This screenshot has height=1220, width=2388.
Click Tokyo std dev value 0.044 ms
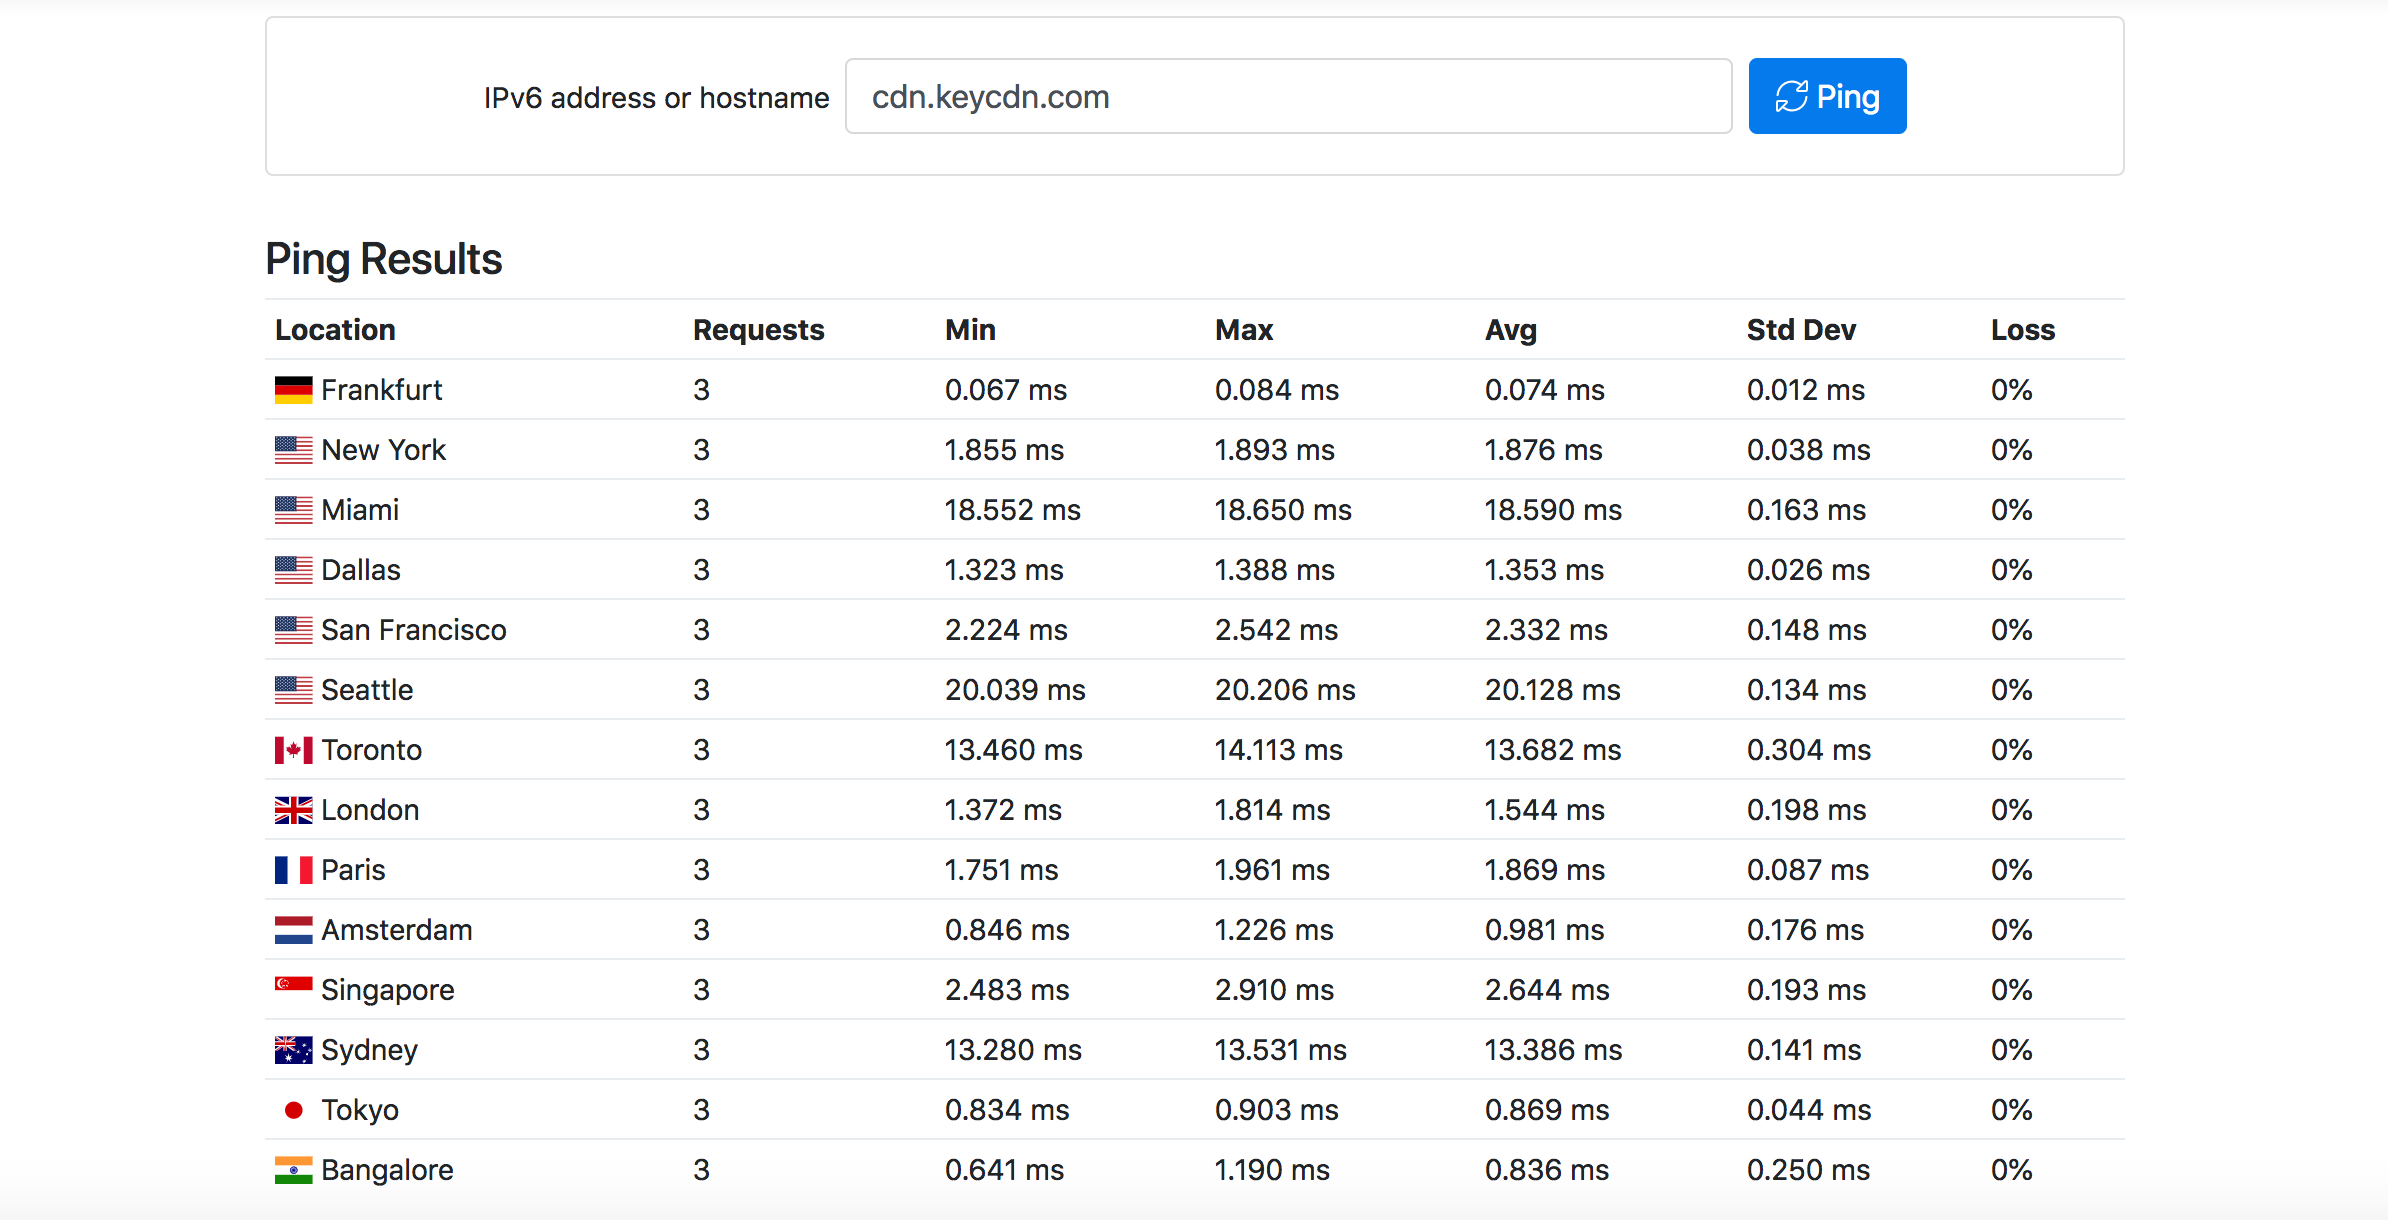tap(1809, 1110)
